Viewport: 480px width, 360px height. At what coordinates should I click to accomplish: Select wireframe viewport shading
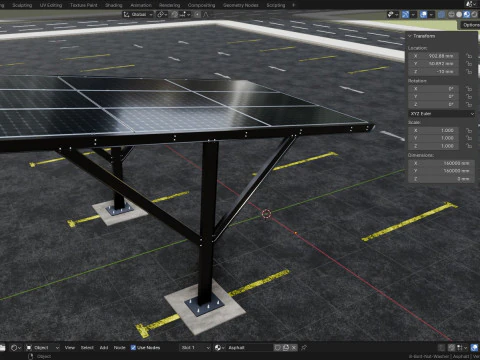pyautogui.click(x=451, y=14)
